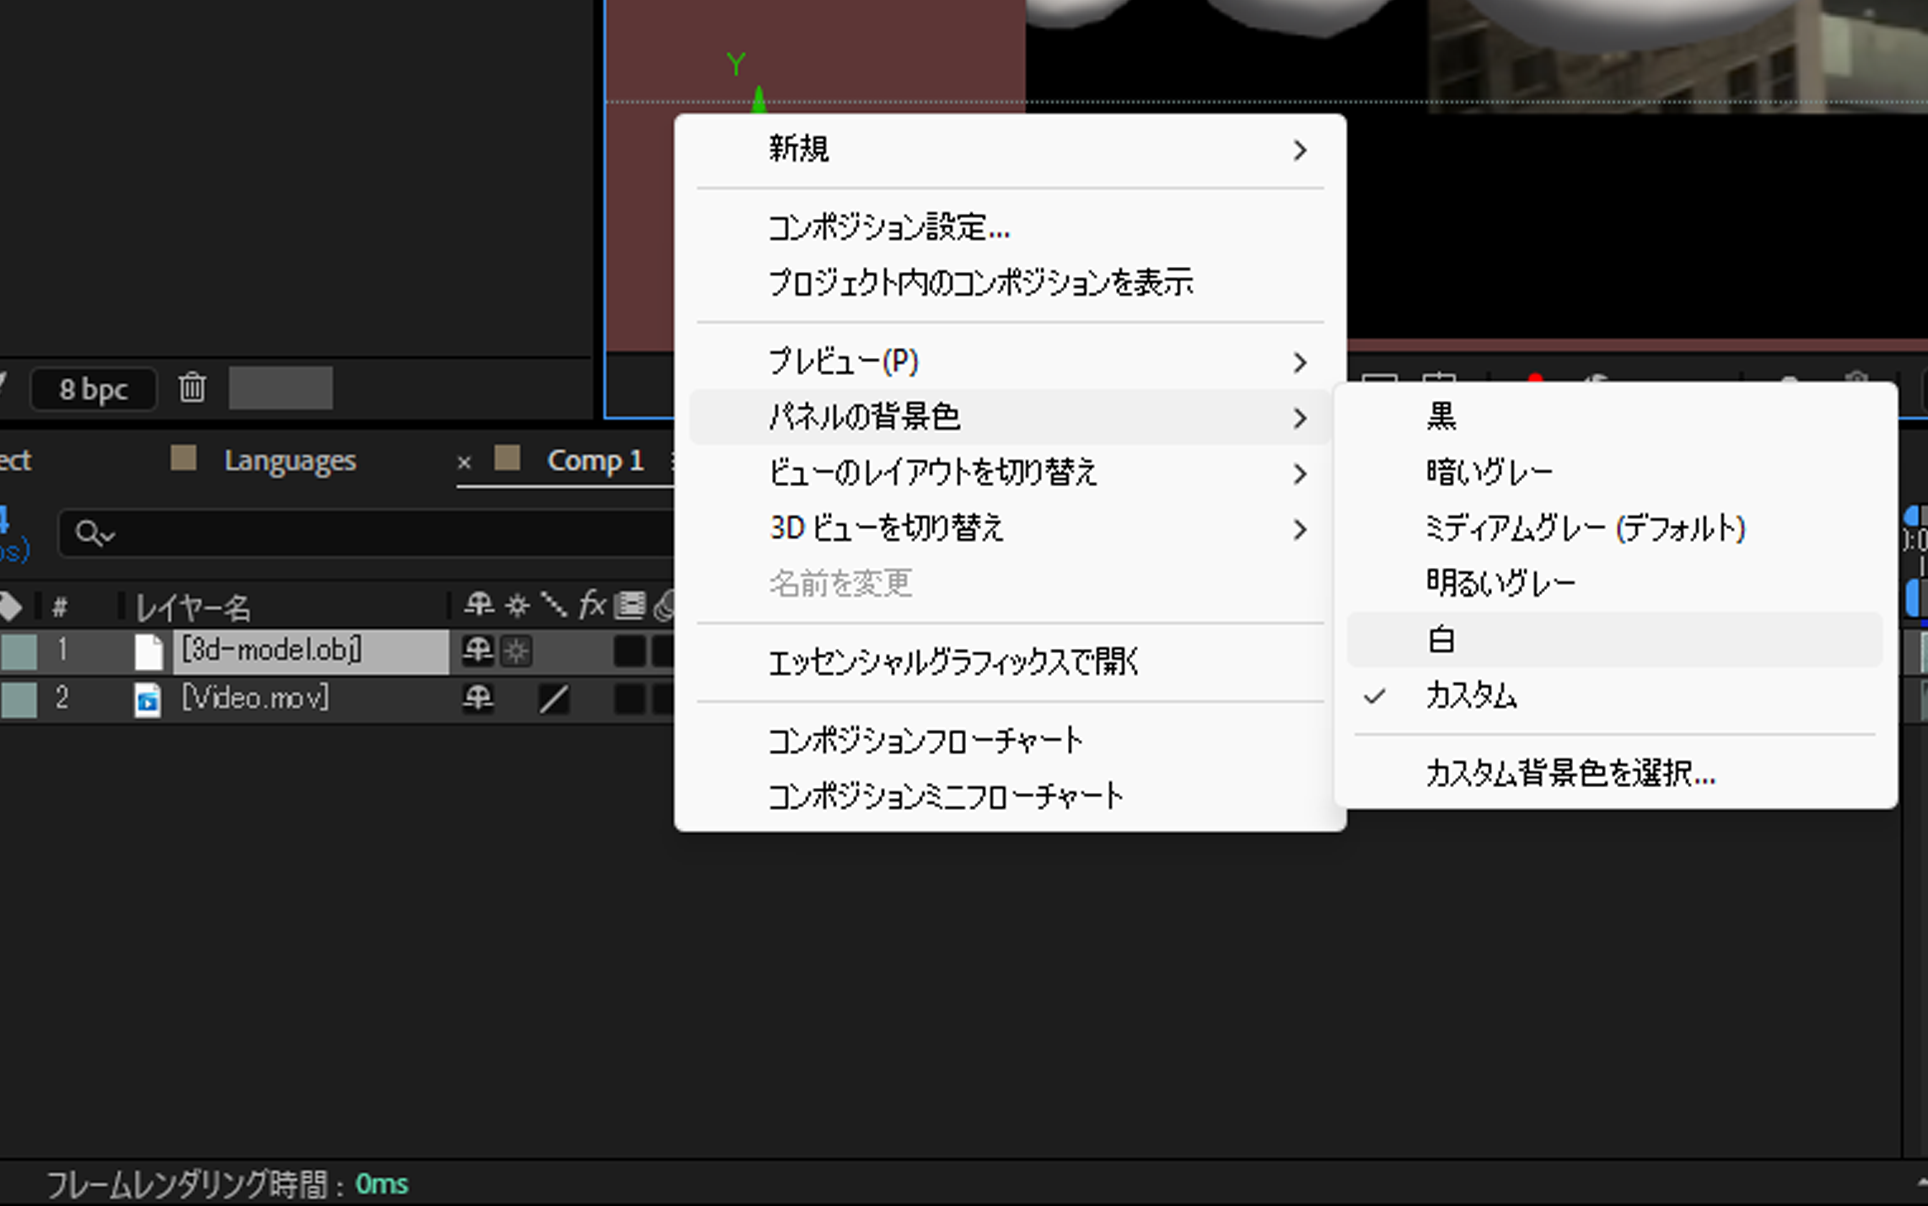This screenshot has height=1206, width=1928.
Task: Open コンポジション設定... dialog
Action: (x=1010, y=228)
